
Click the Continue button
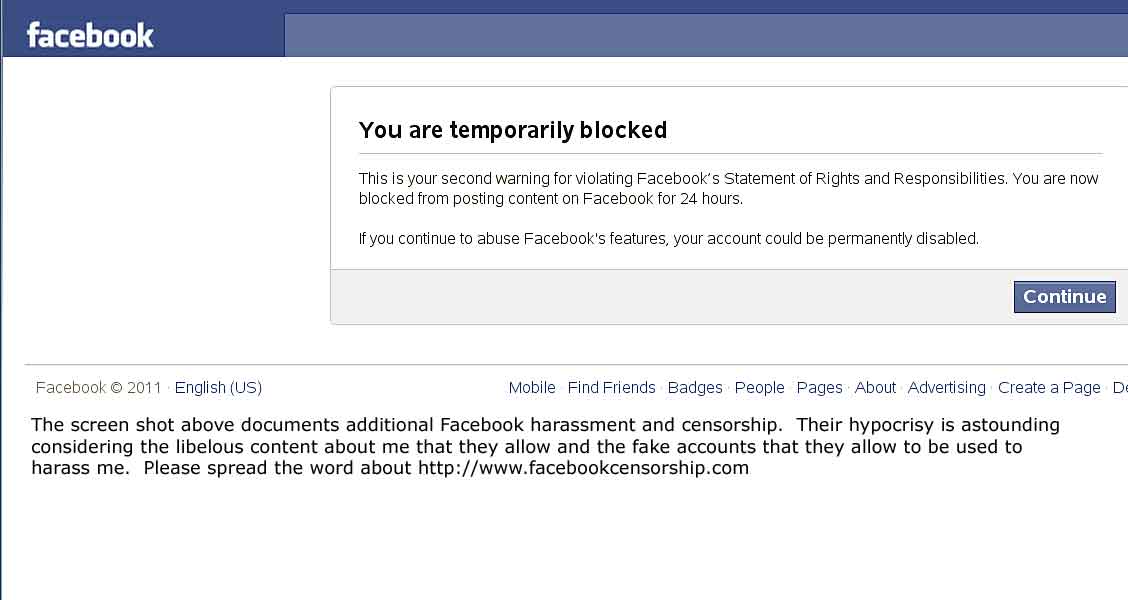1065,297
